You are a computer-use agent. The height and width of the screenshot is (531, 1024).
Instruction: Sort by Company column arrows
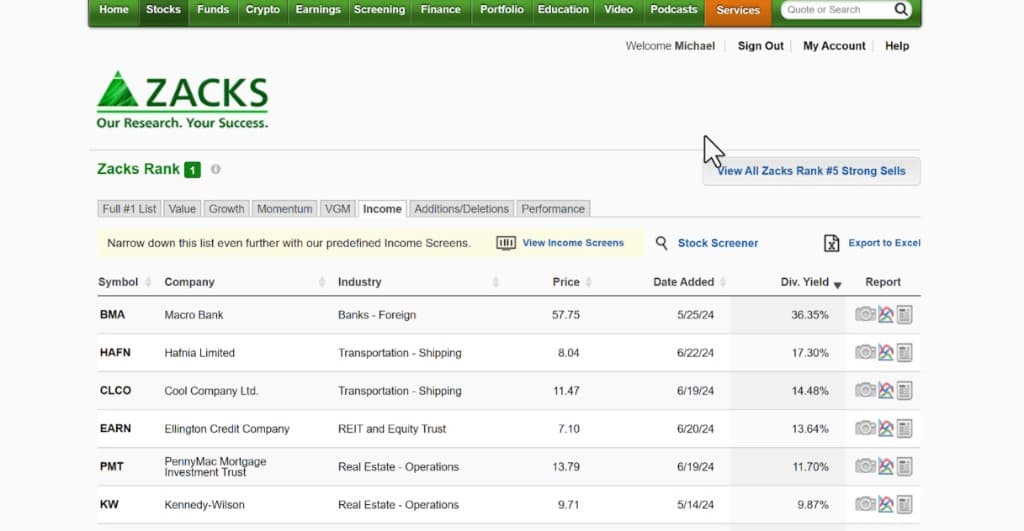[x=322, y=282]
